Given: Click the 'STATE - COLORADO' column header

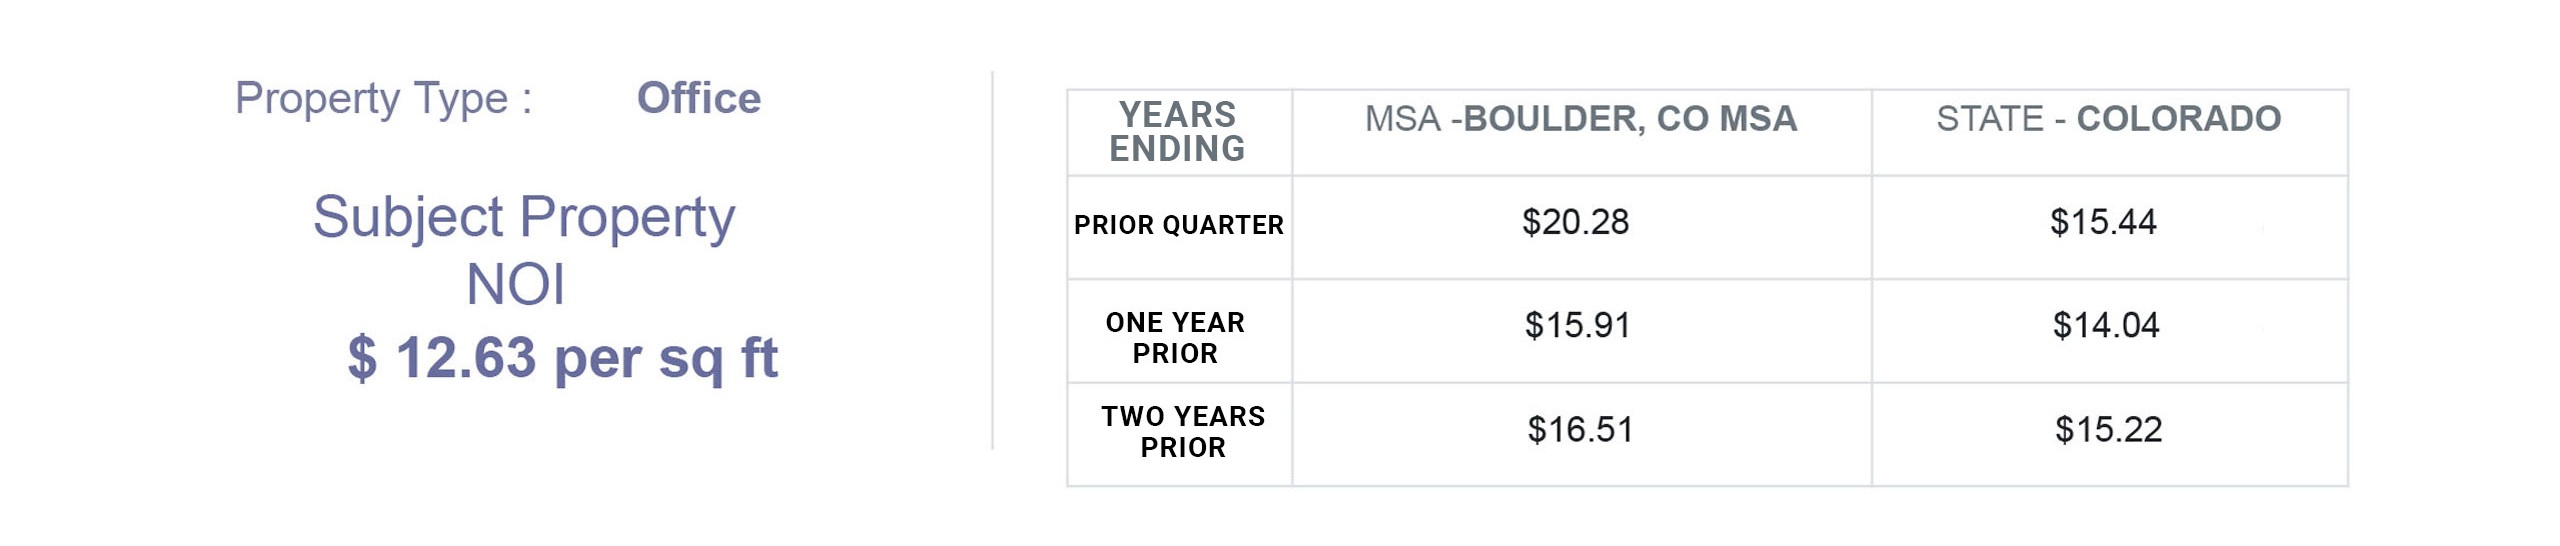Looking at the screenshot, I should click(2108, 119).
